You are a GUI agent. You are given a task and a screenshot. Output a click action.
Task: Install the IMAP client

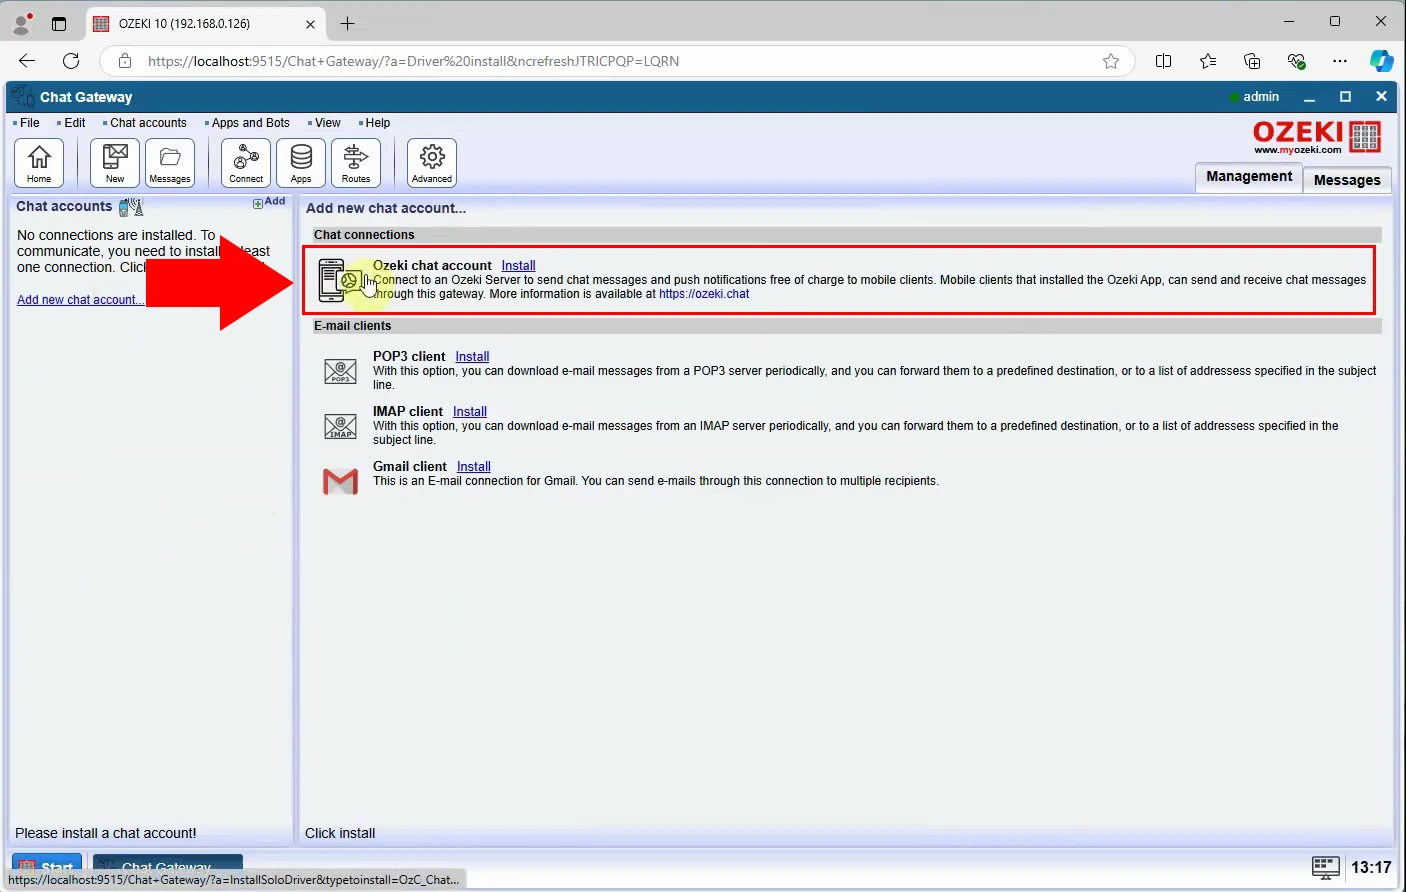pyautogui.click(x=470, y=412)
